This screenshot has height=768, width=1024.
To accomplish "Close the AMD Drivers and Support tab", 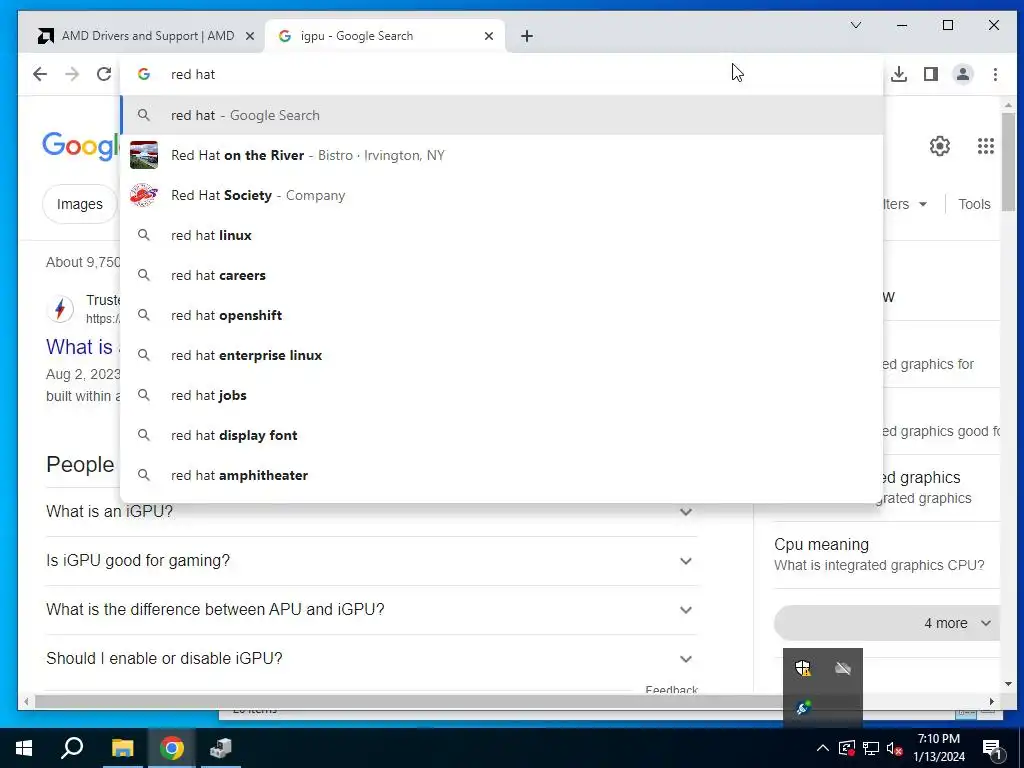I will pyautogui.click(x=249, y=36).
